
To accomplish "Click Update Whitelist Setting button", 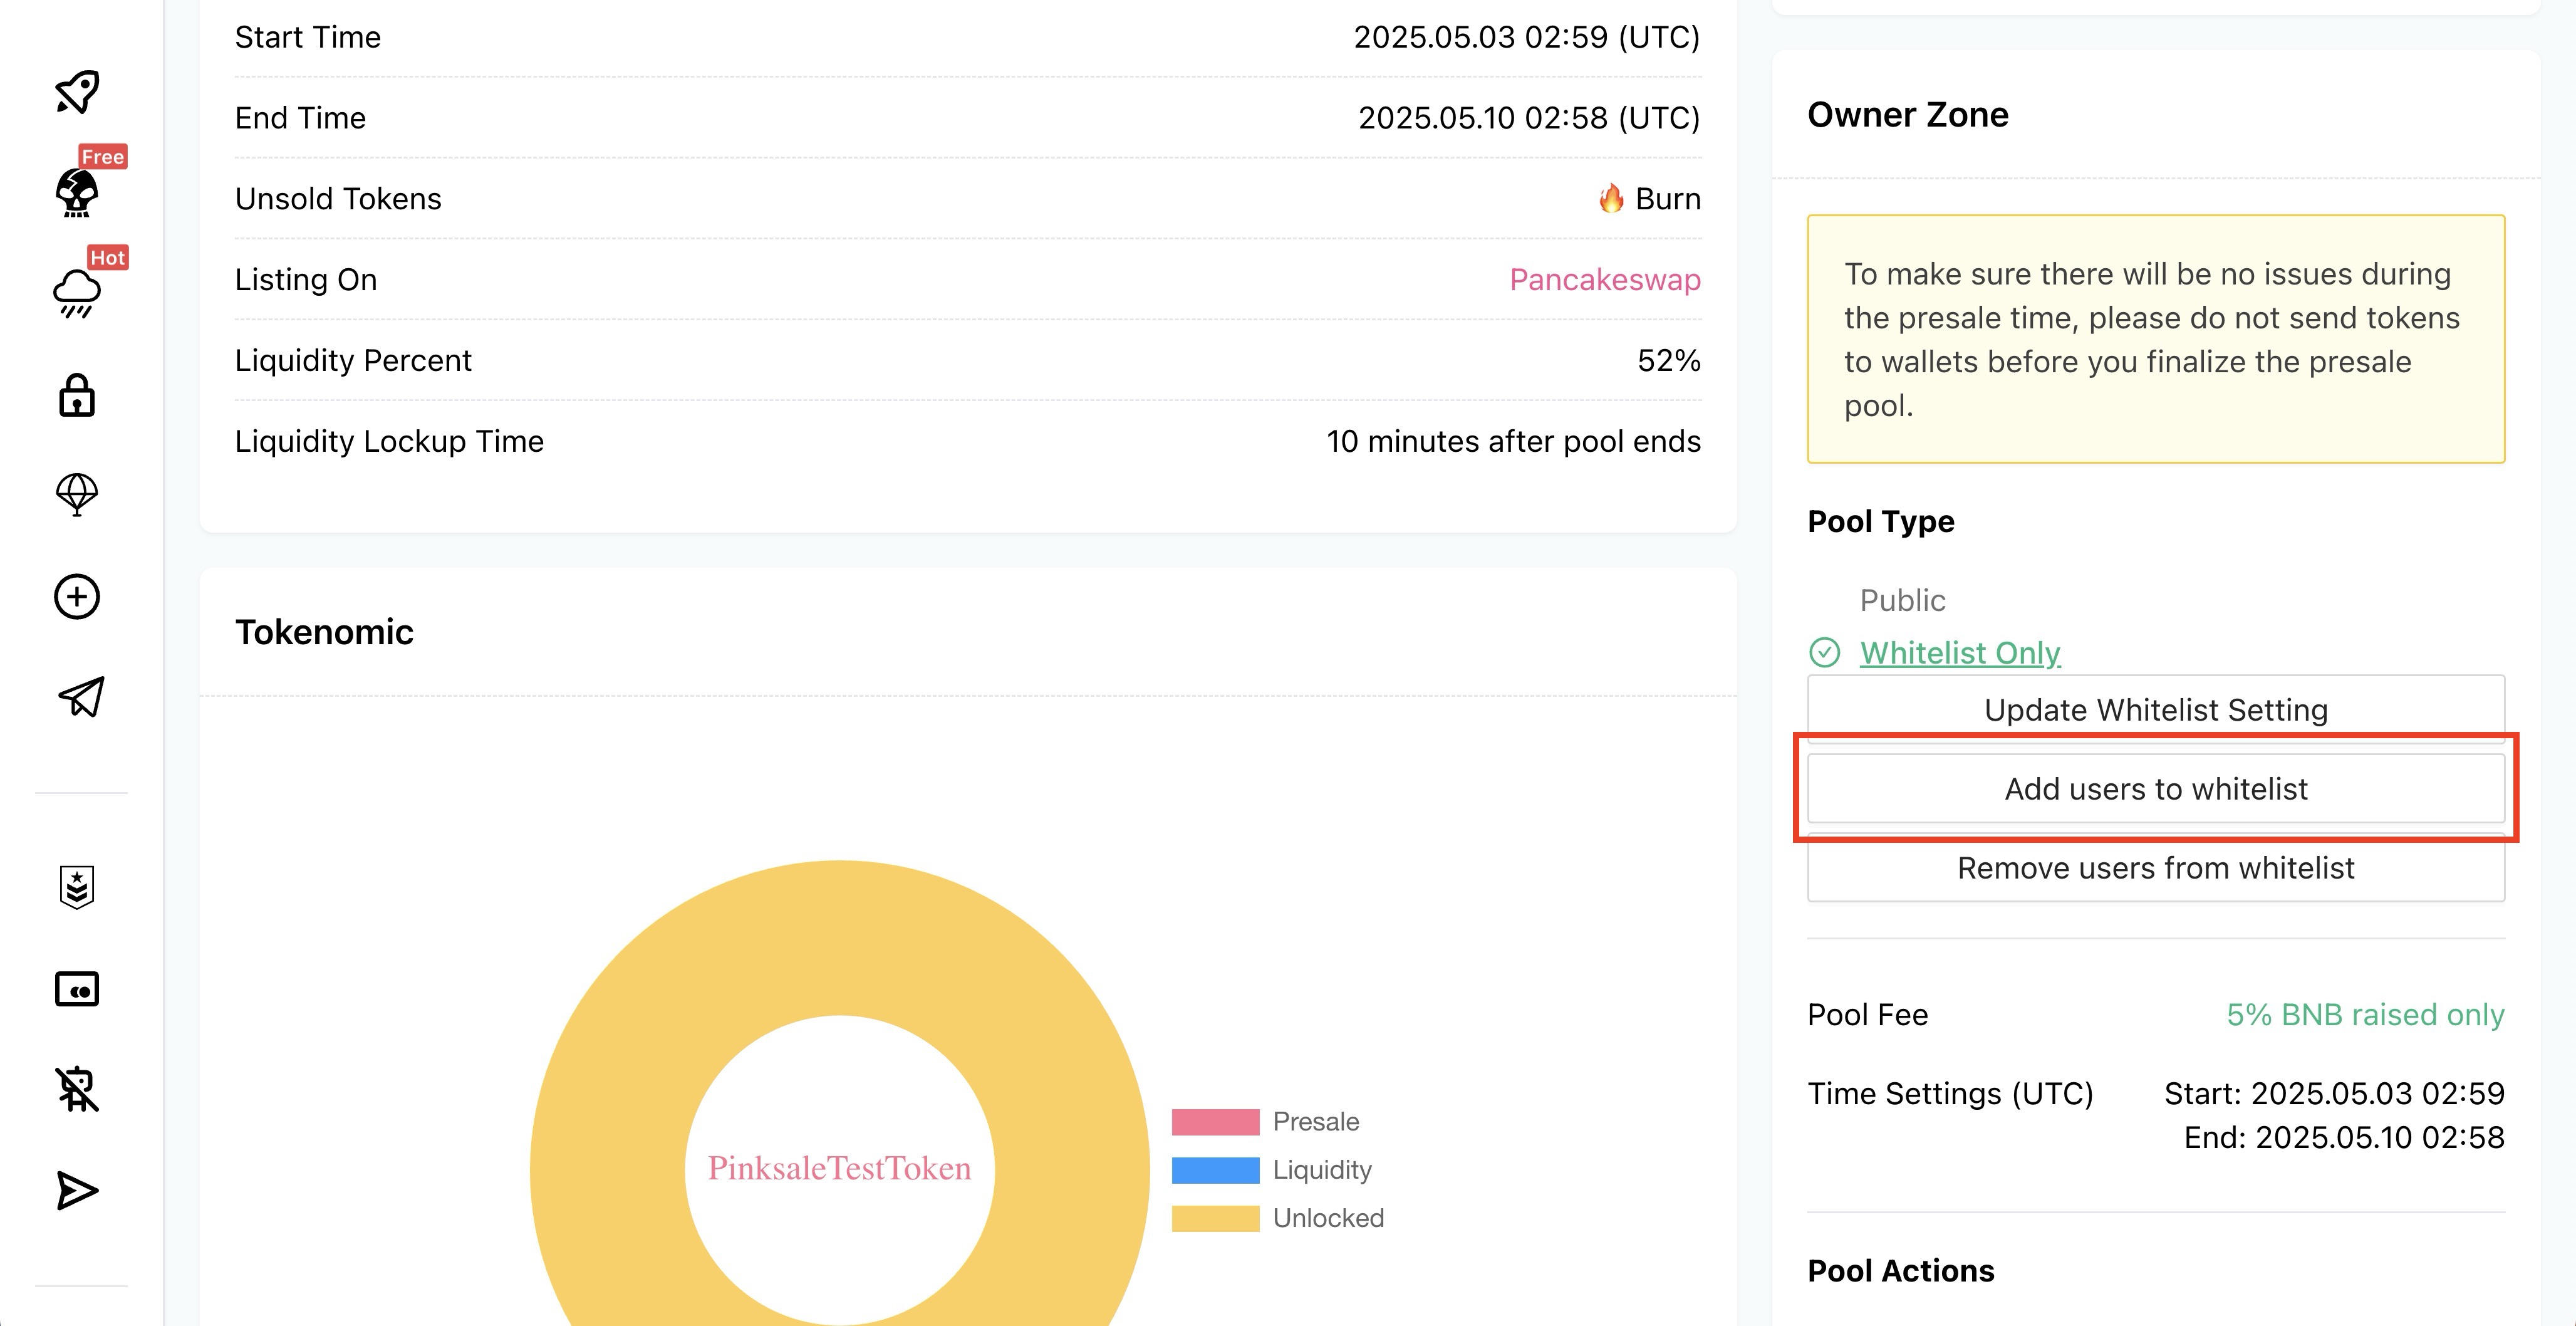I will tap(2156, 709).
